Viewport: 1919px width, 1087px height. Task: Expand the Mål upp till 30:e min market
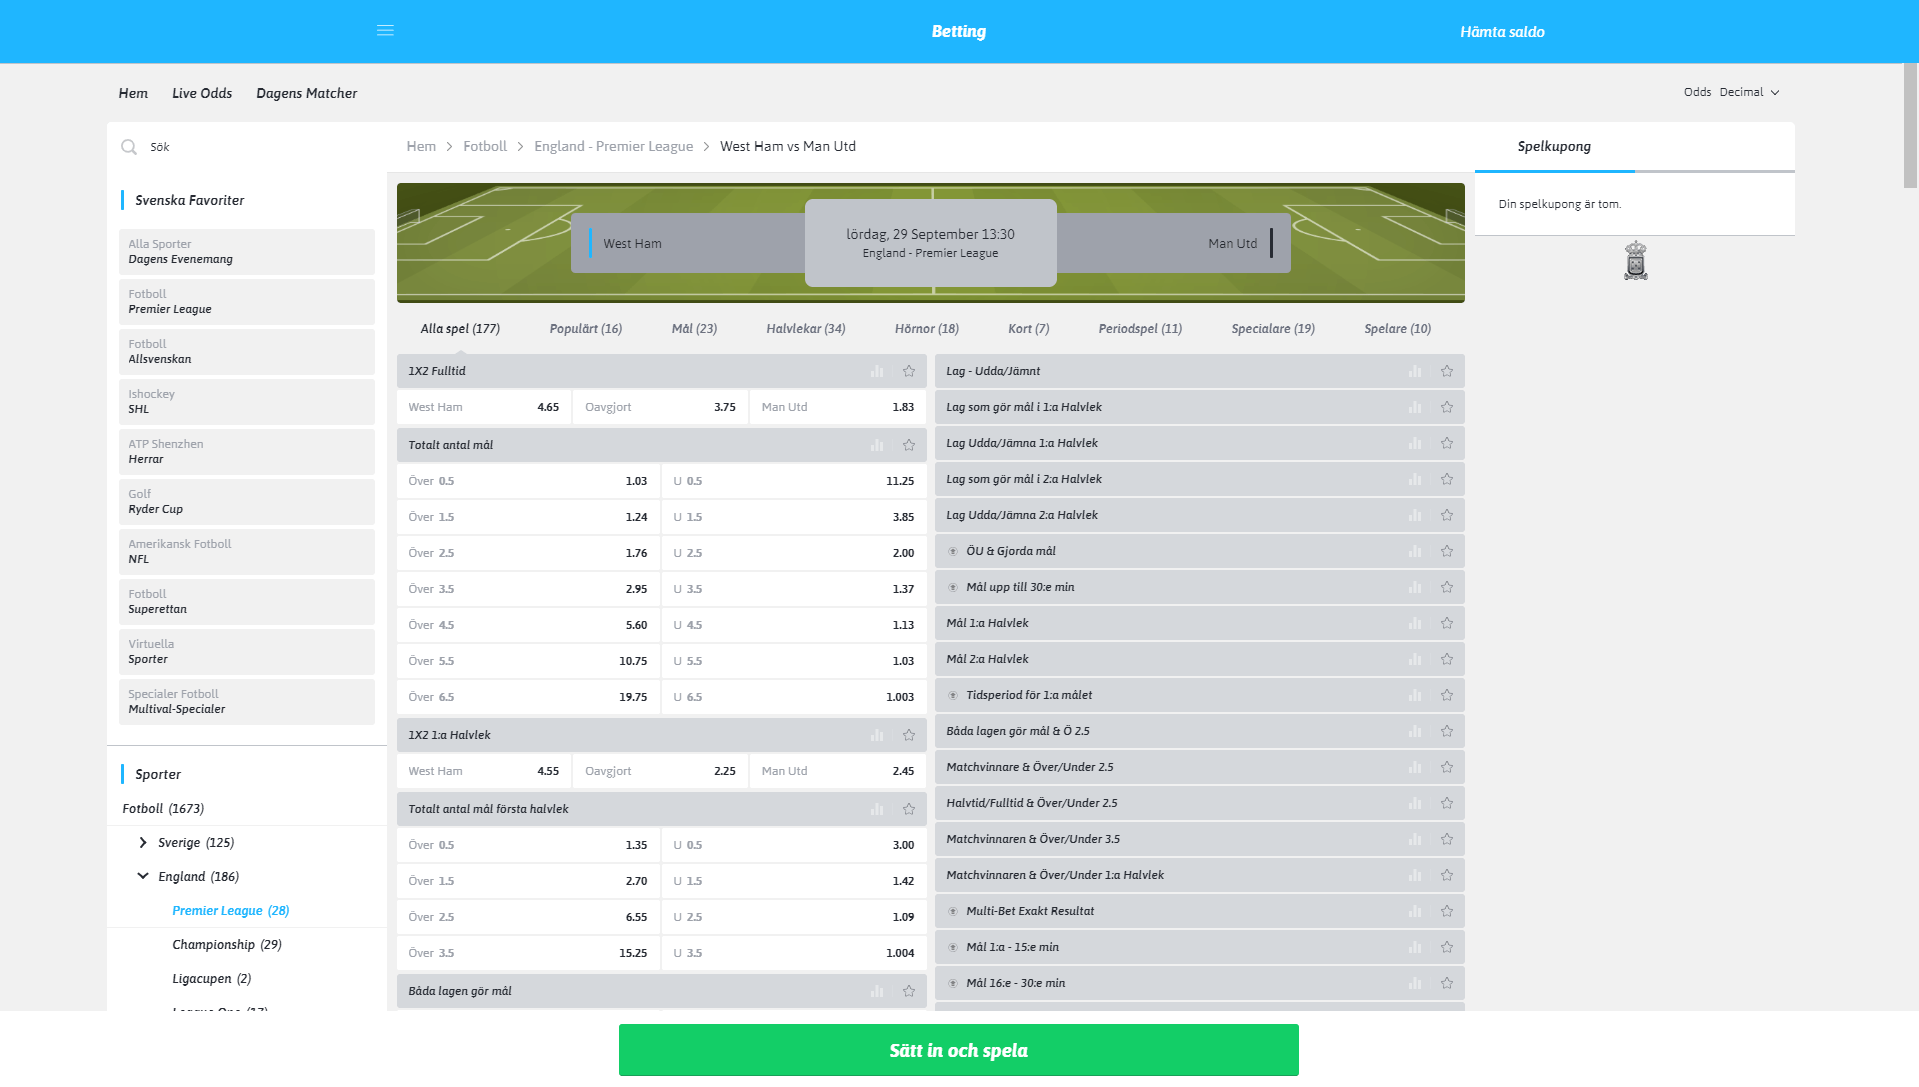point(1199,587)
